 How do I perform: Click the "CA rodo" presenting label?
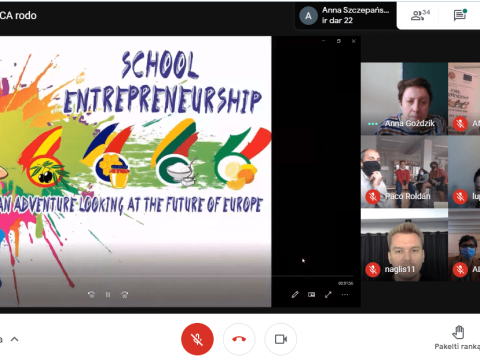[x=18, y=15]
